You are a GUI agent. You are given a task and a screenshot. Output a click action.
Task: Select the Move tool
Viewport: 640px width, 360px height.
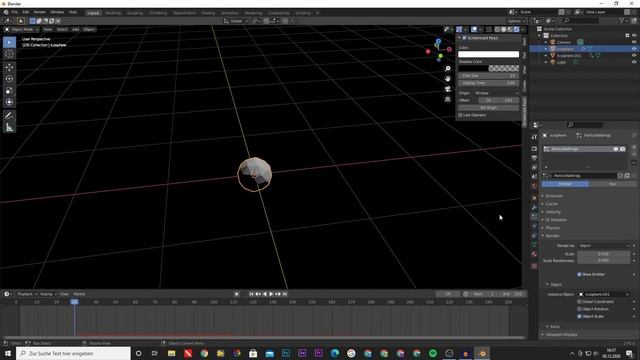(9, 67)
